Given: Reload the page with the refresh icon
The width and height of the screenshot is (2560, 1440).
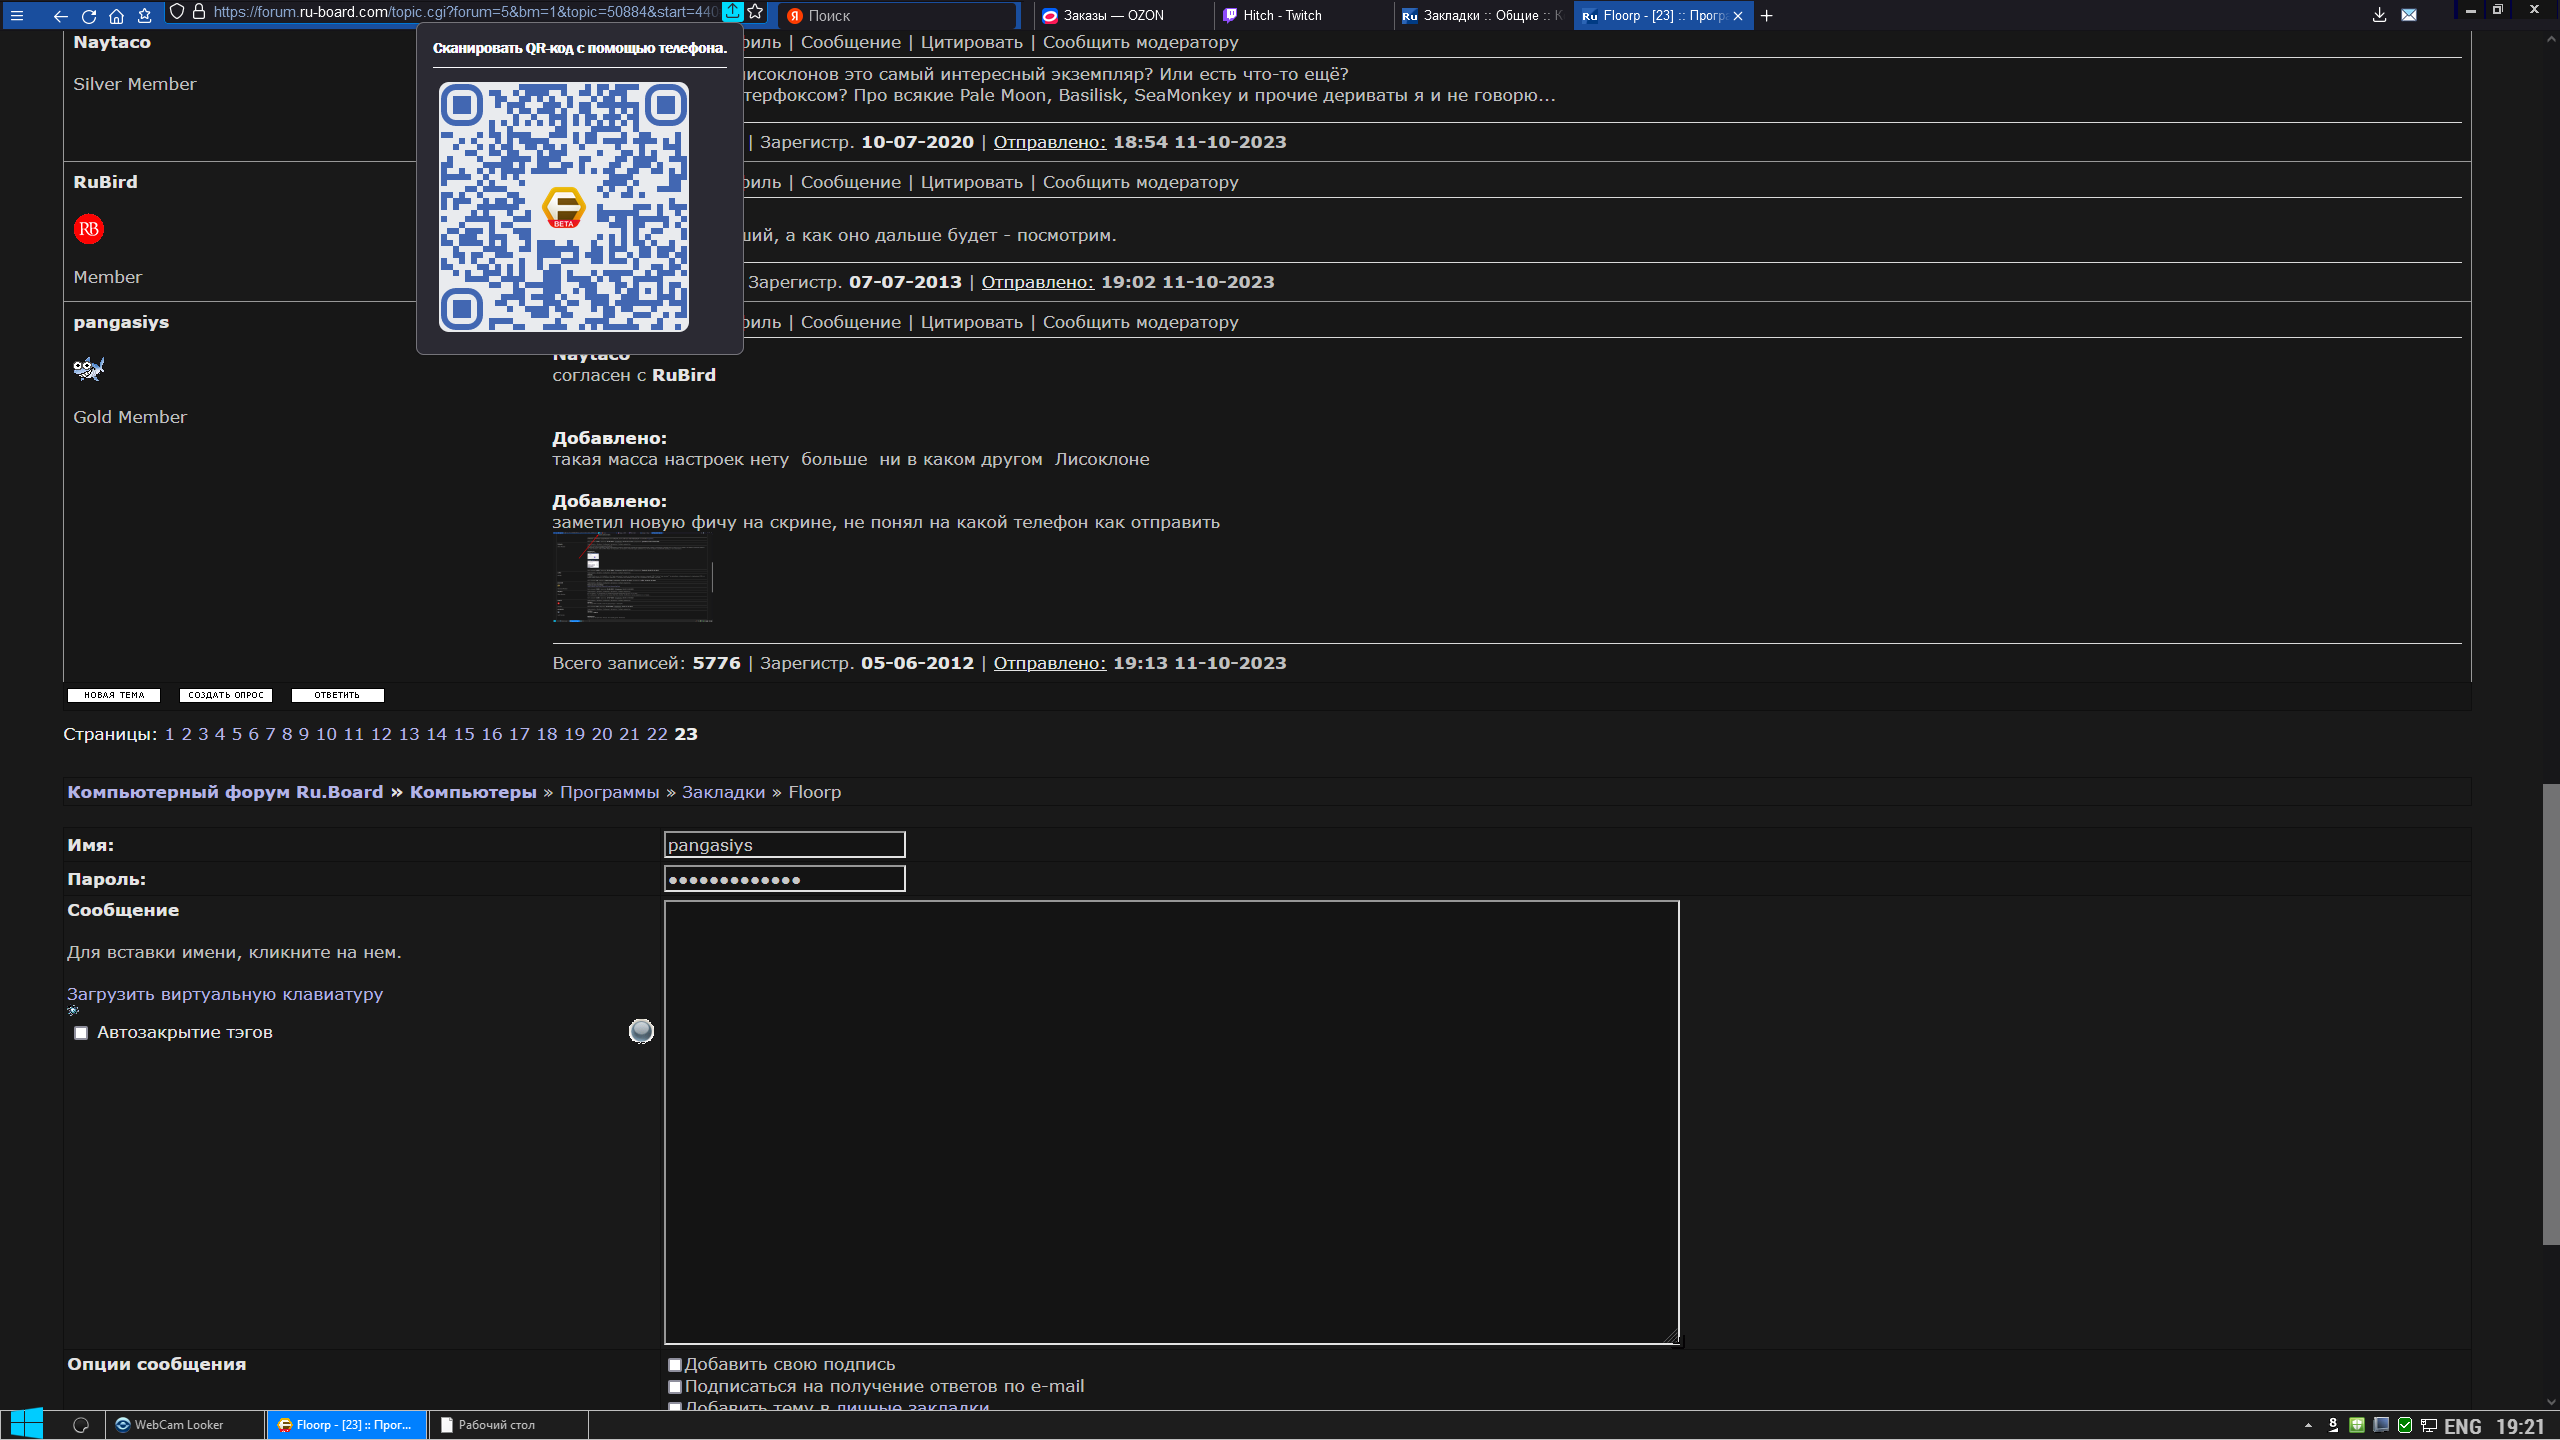Looking at the screenshot, I should click(89, 15).
